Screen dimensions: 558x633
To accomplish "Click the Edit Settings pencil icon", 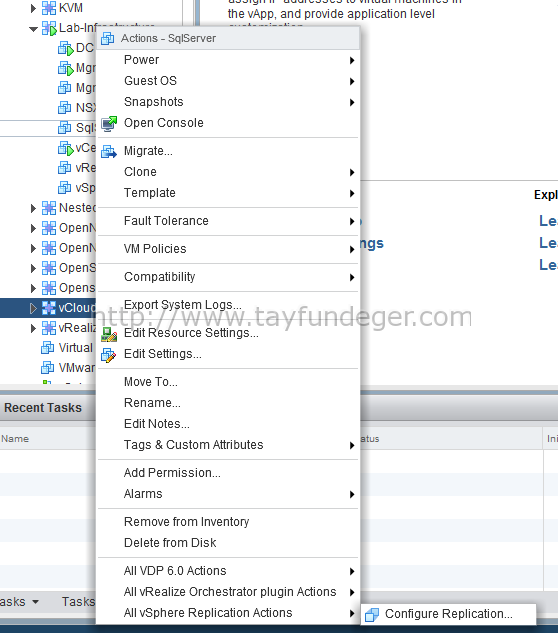I will 108,355.
